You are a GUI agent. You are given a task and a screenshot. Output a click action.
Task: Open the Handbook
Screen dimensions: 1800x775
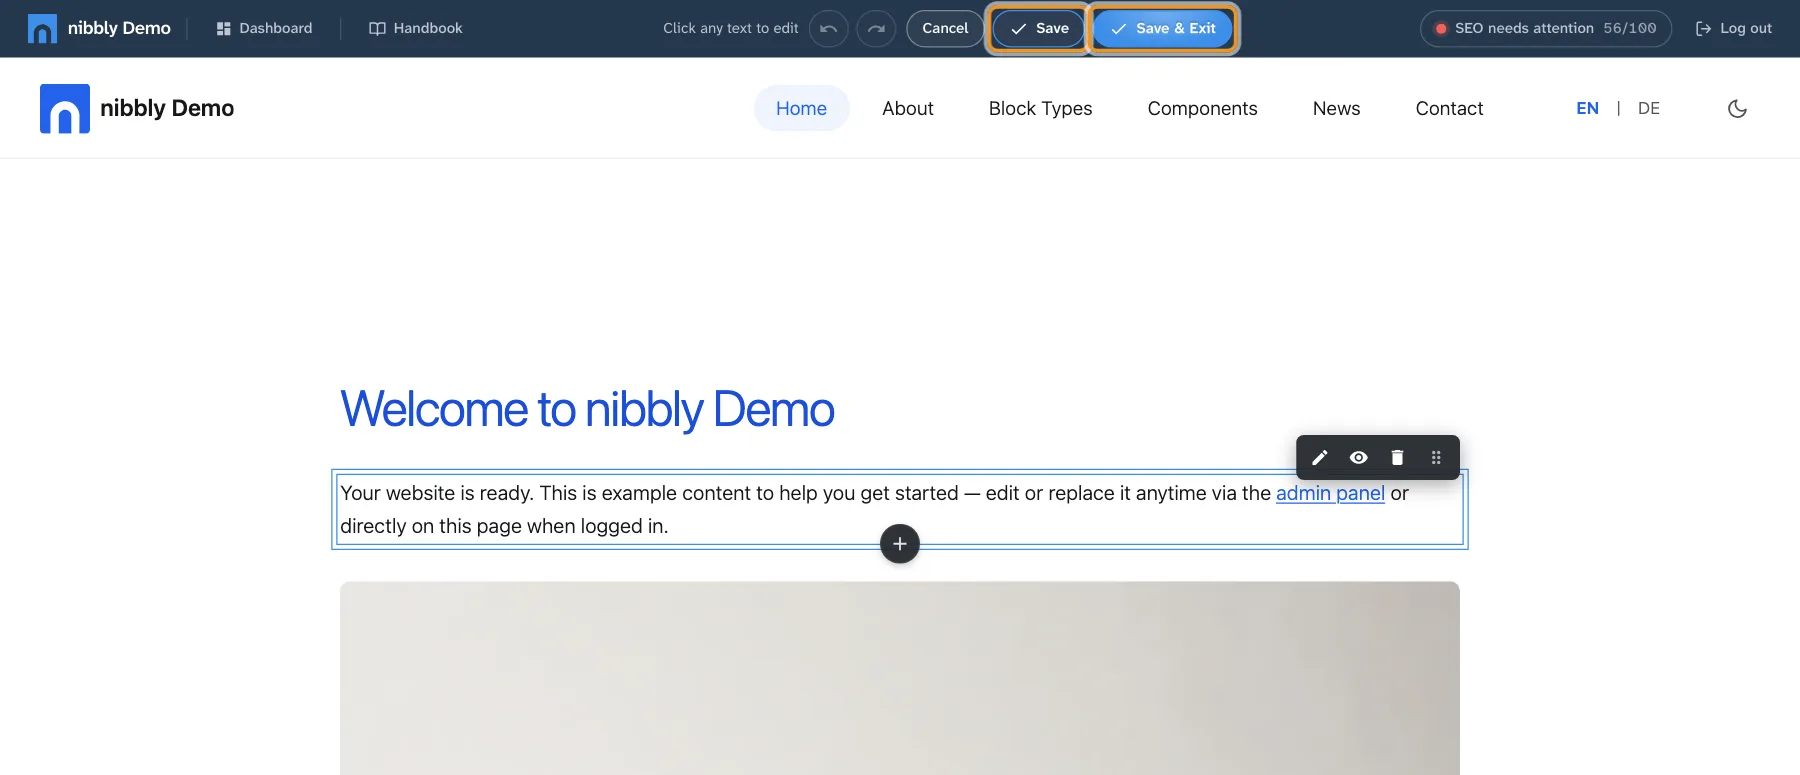(x=416, y=29)
